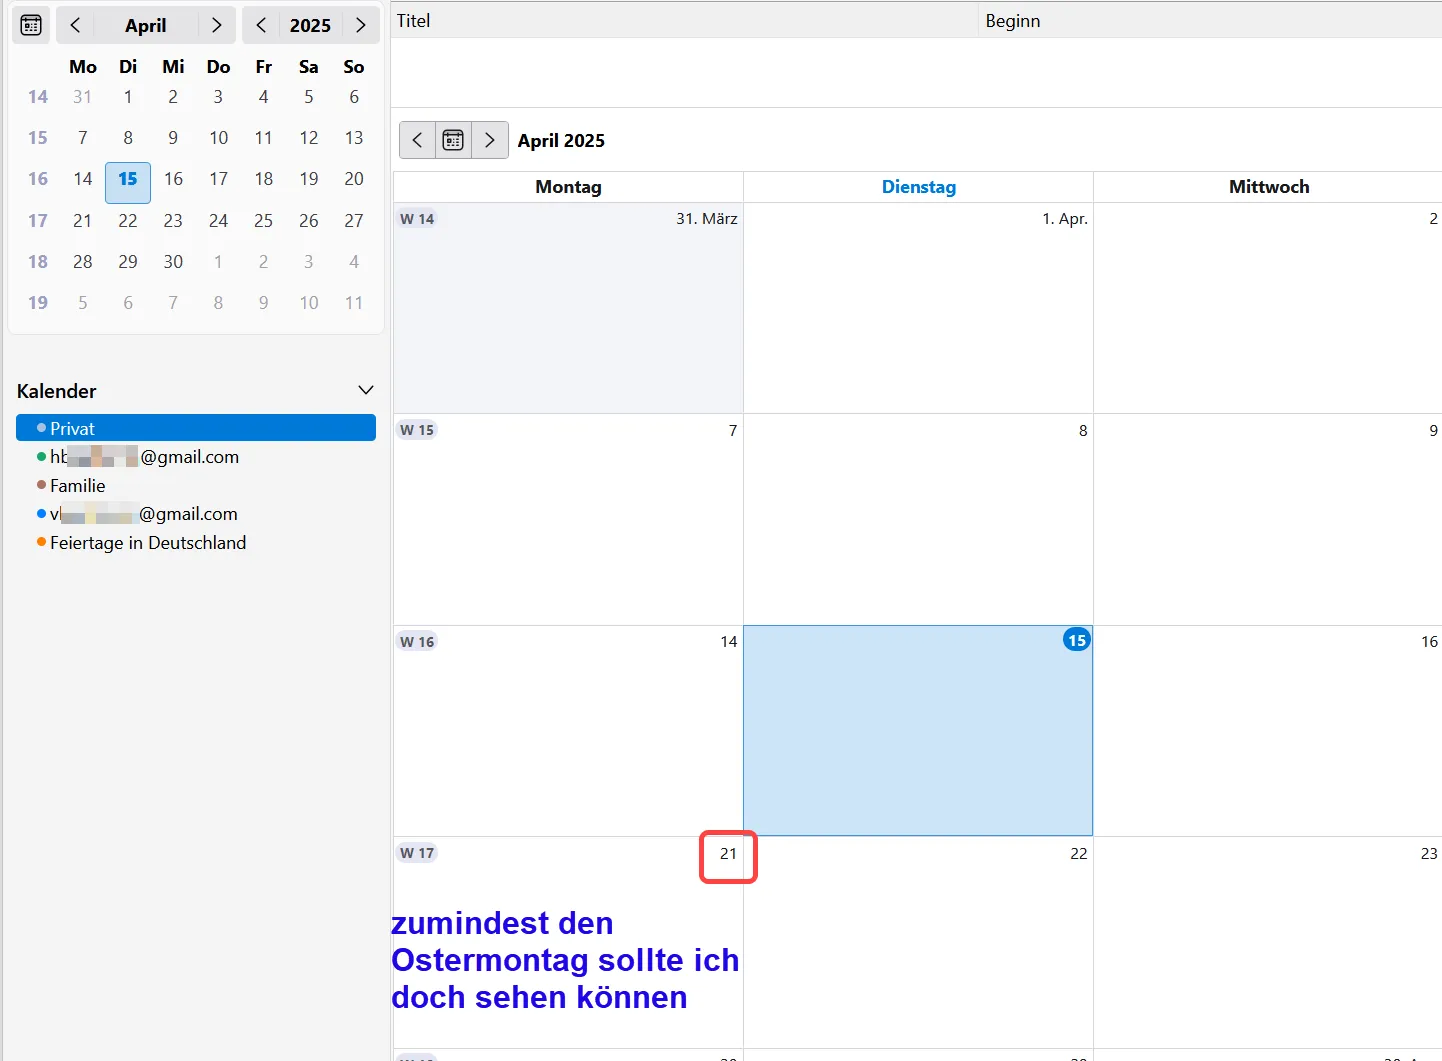
Task: Click the April month label in mini calendar
Action: click(x=146, y=25)
